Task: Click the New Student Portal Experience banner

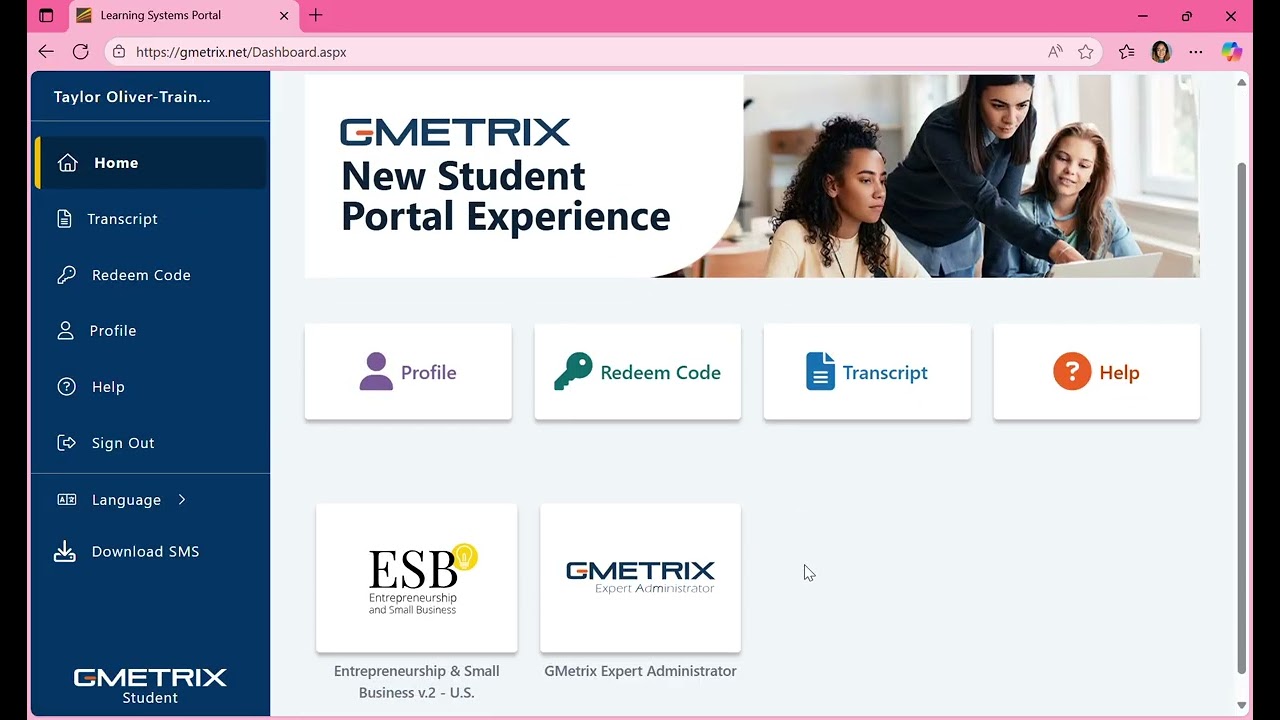Action: tap(752, 176)
